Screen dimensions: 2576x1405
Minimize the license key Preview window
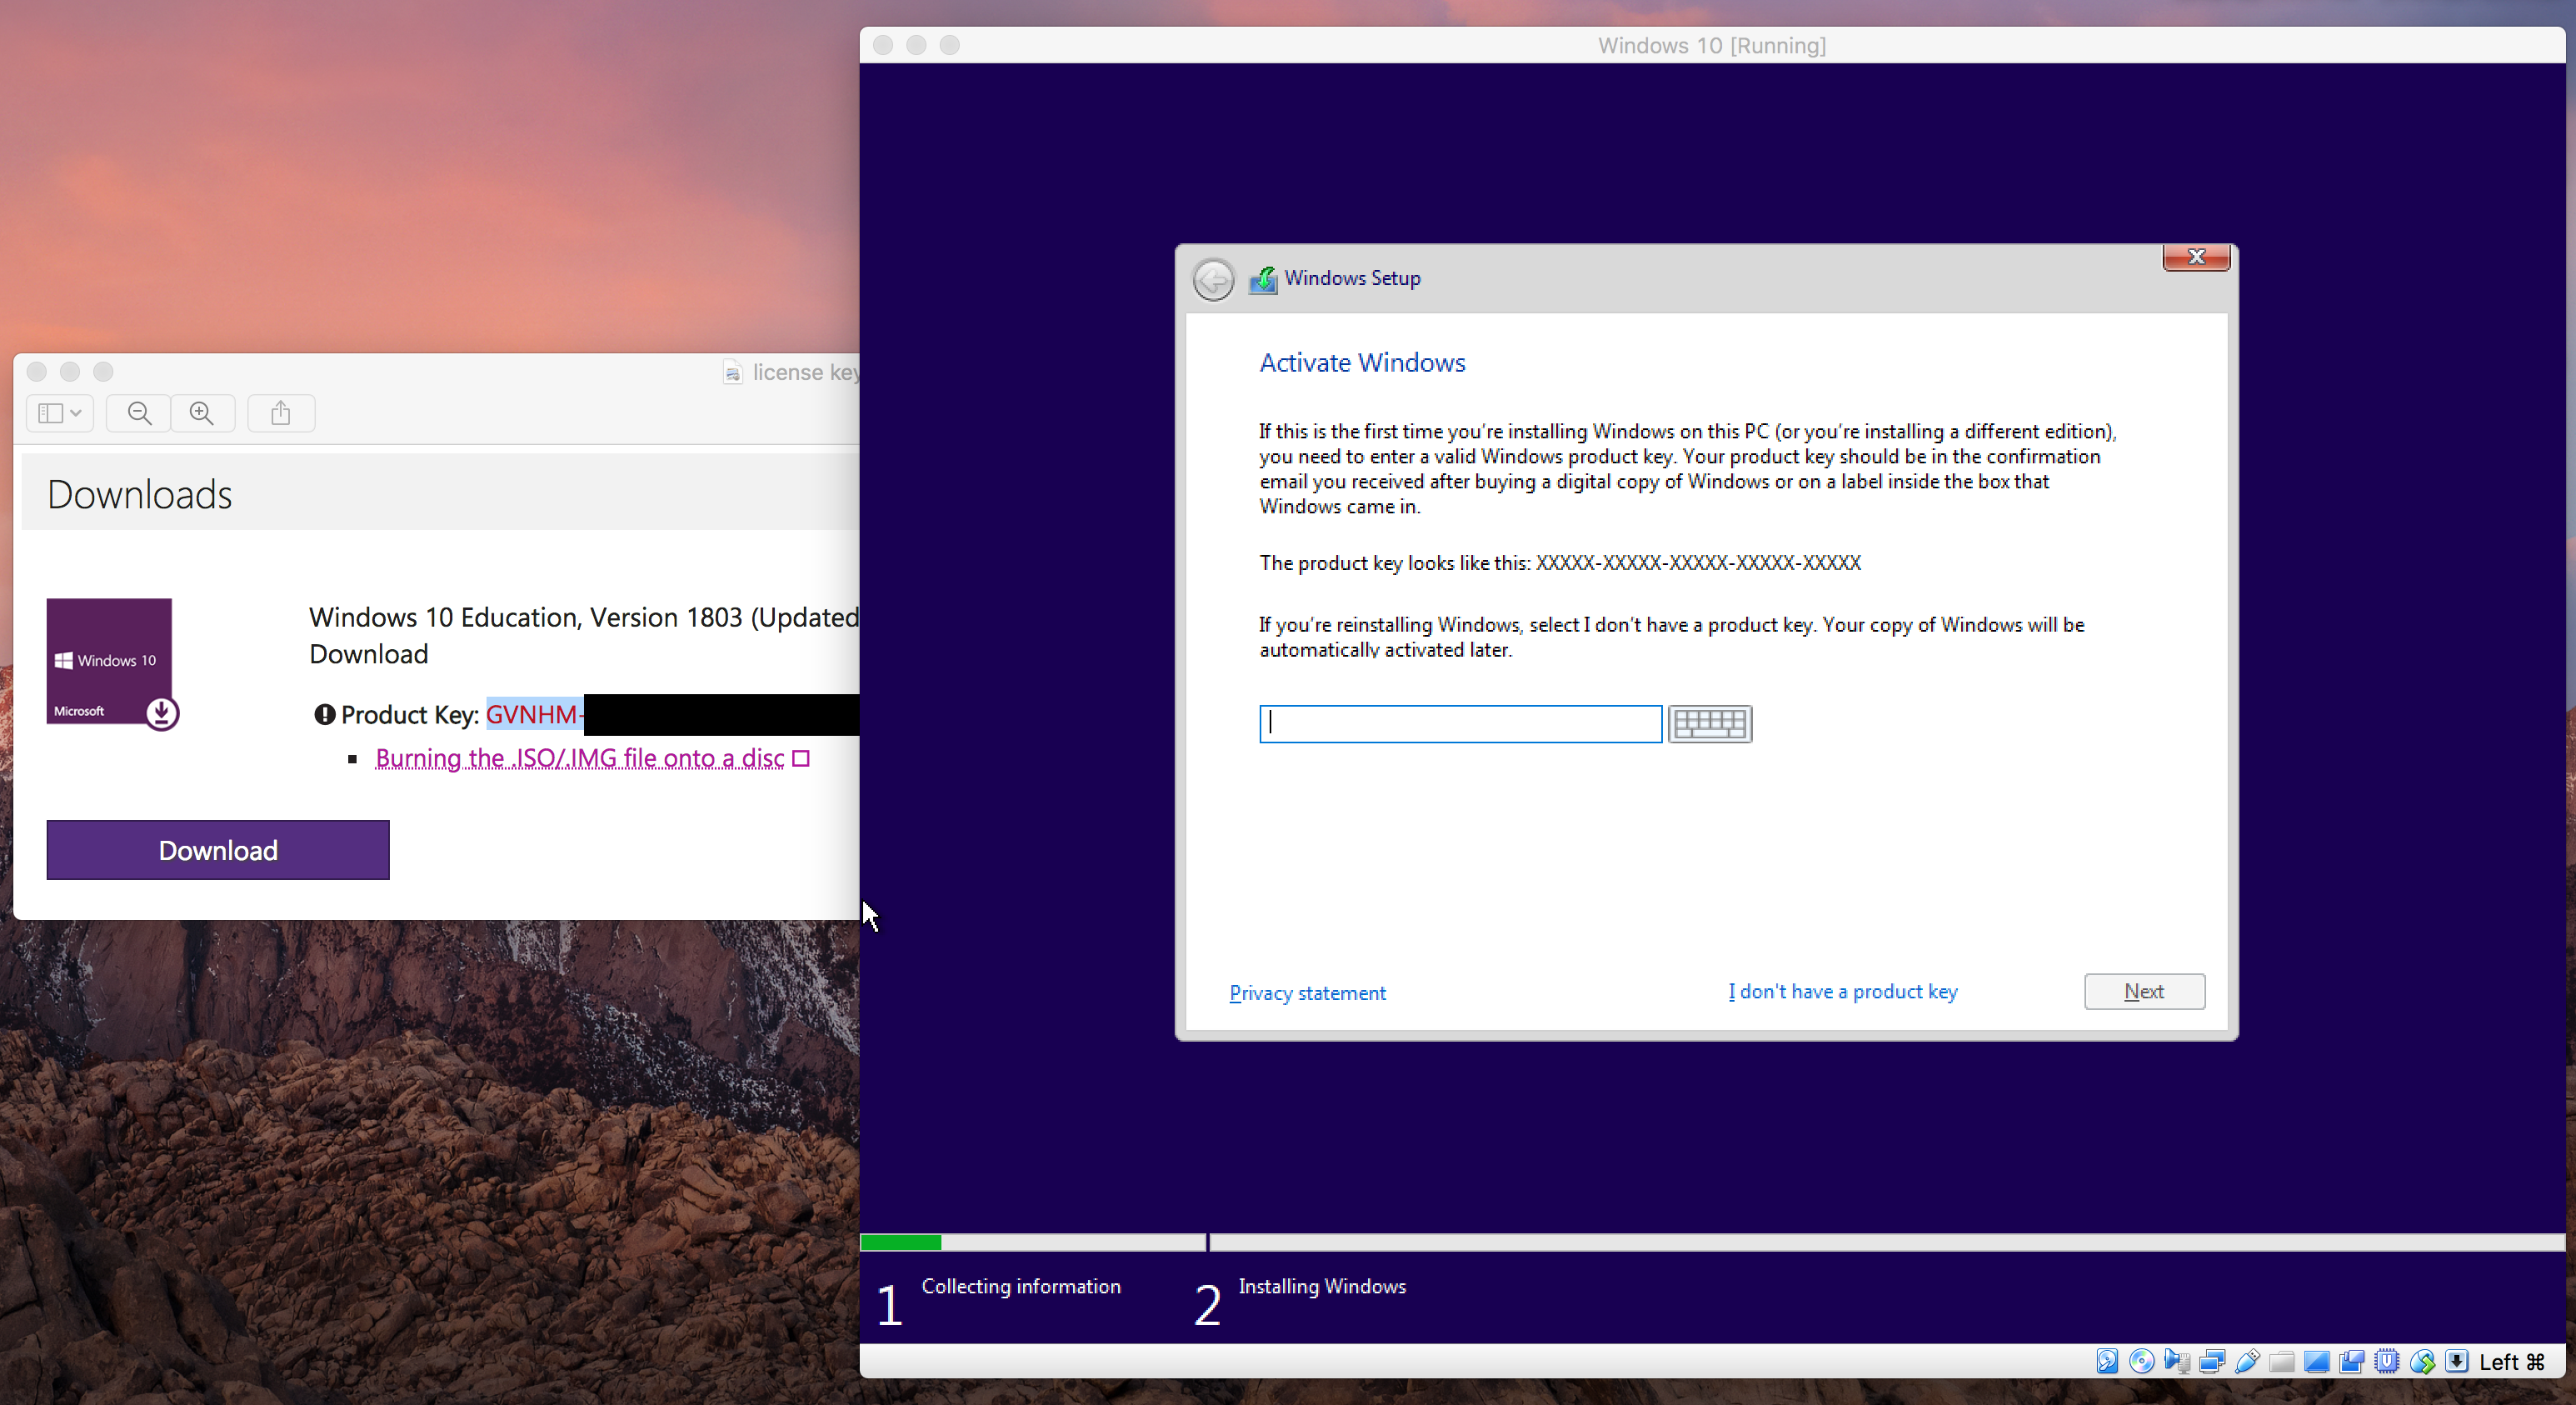point(70,372)
